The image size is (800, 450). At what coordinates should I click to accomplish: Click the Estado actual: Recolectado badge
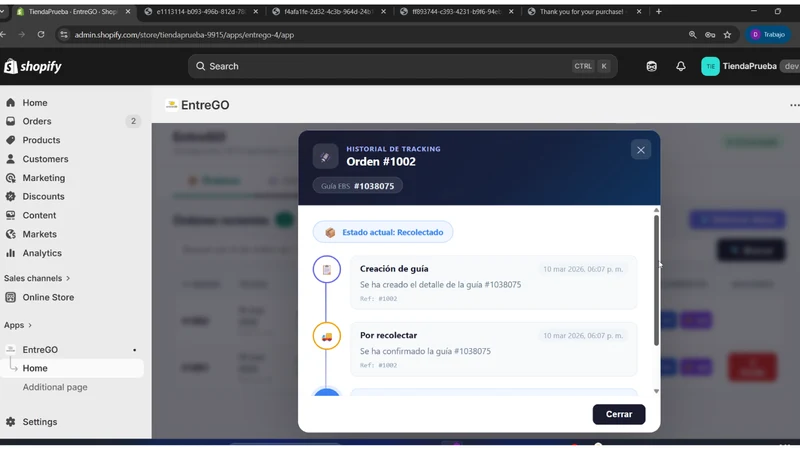383,232
